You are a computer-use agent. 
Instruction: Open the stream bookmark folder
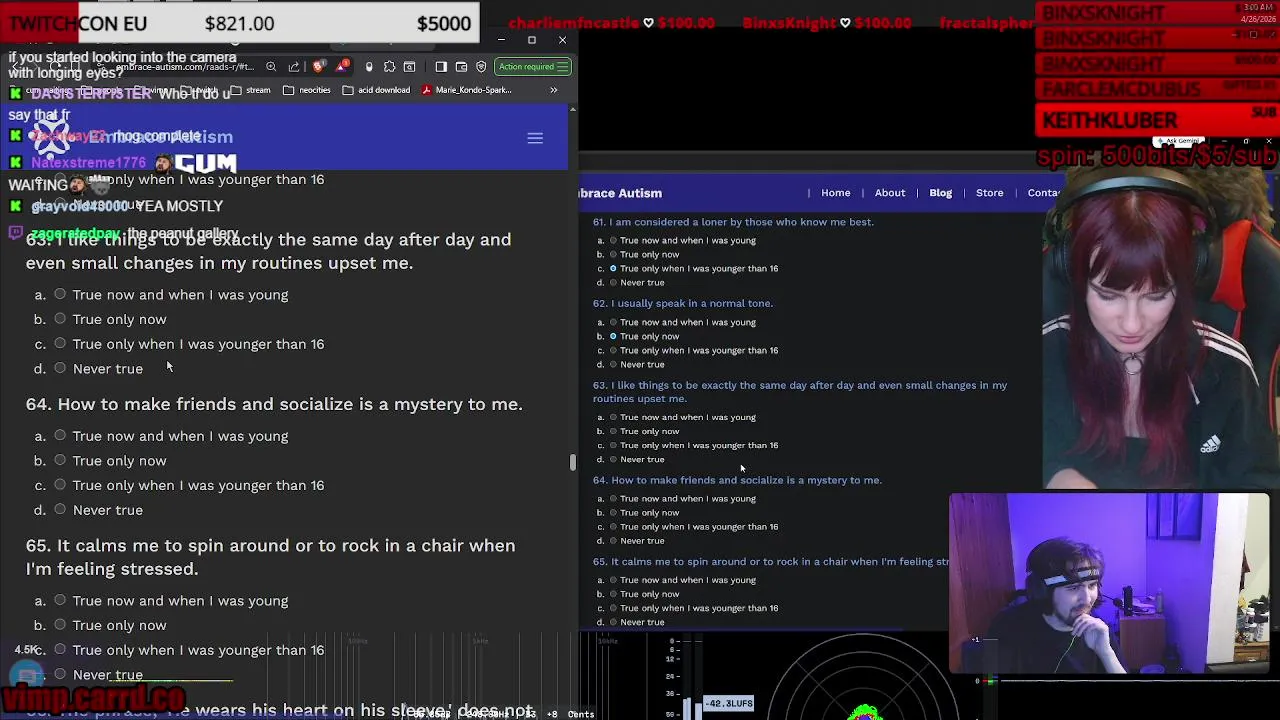(251, 90)
